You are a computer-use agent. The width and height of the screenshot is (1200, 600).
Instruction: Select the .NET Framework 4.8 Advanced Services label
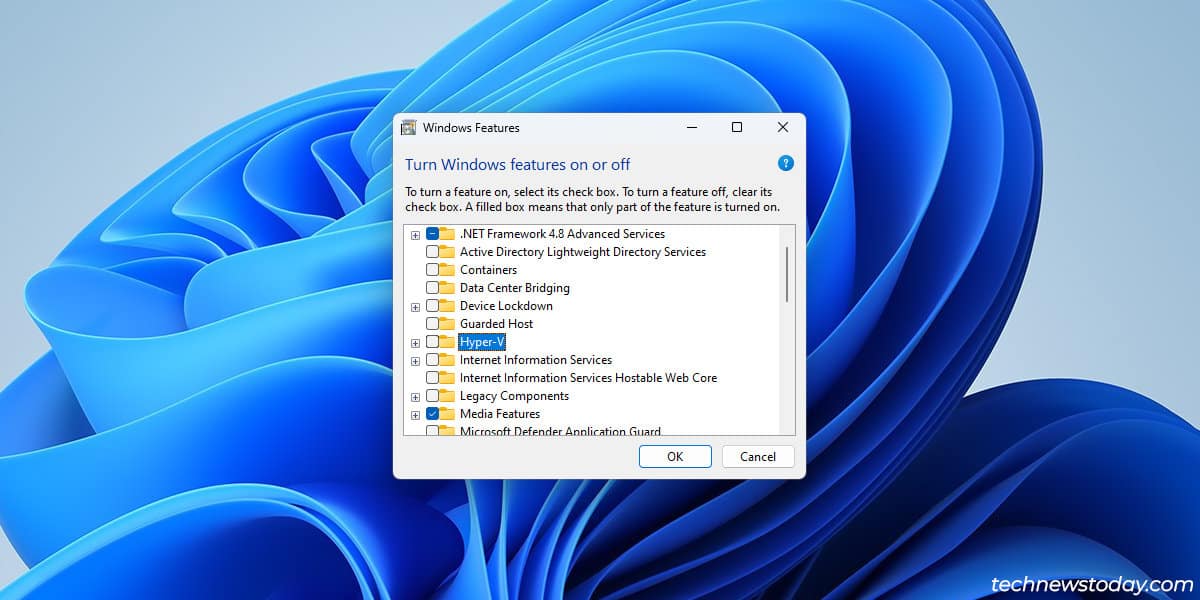562,234
